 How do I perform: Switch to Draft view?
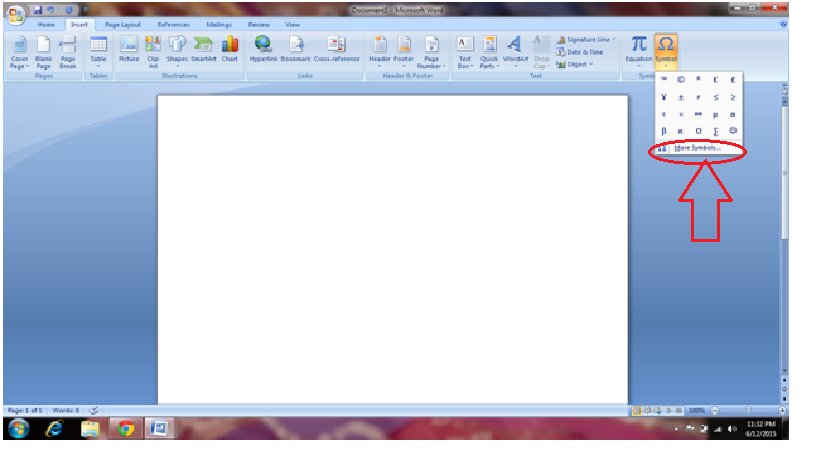point(678,411)
